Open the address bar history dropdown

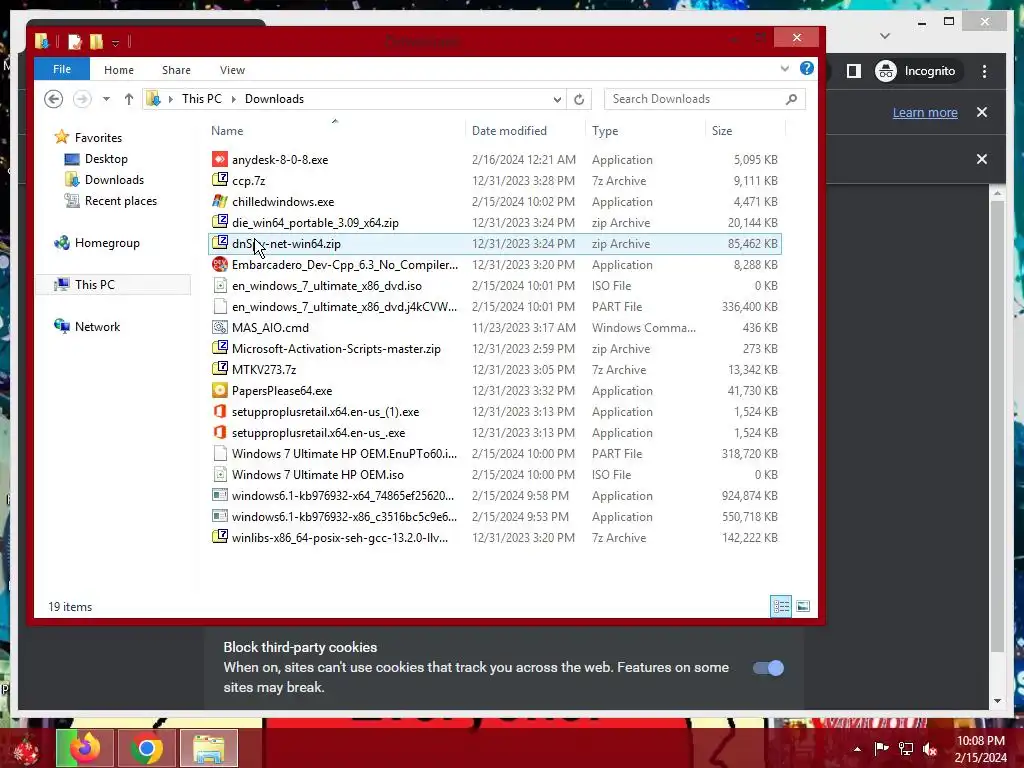557,99
